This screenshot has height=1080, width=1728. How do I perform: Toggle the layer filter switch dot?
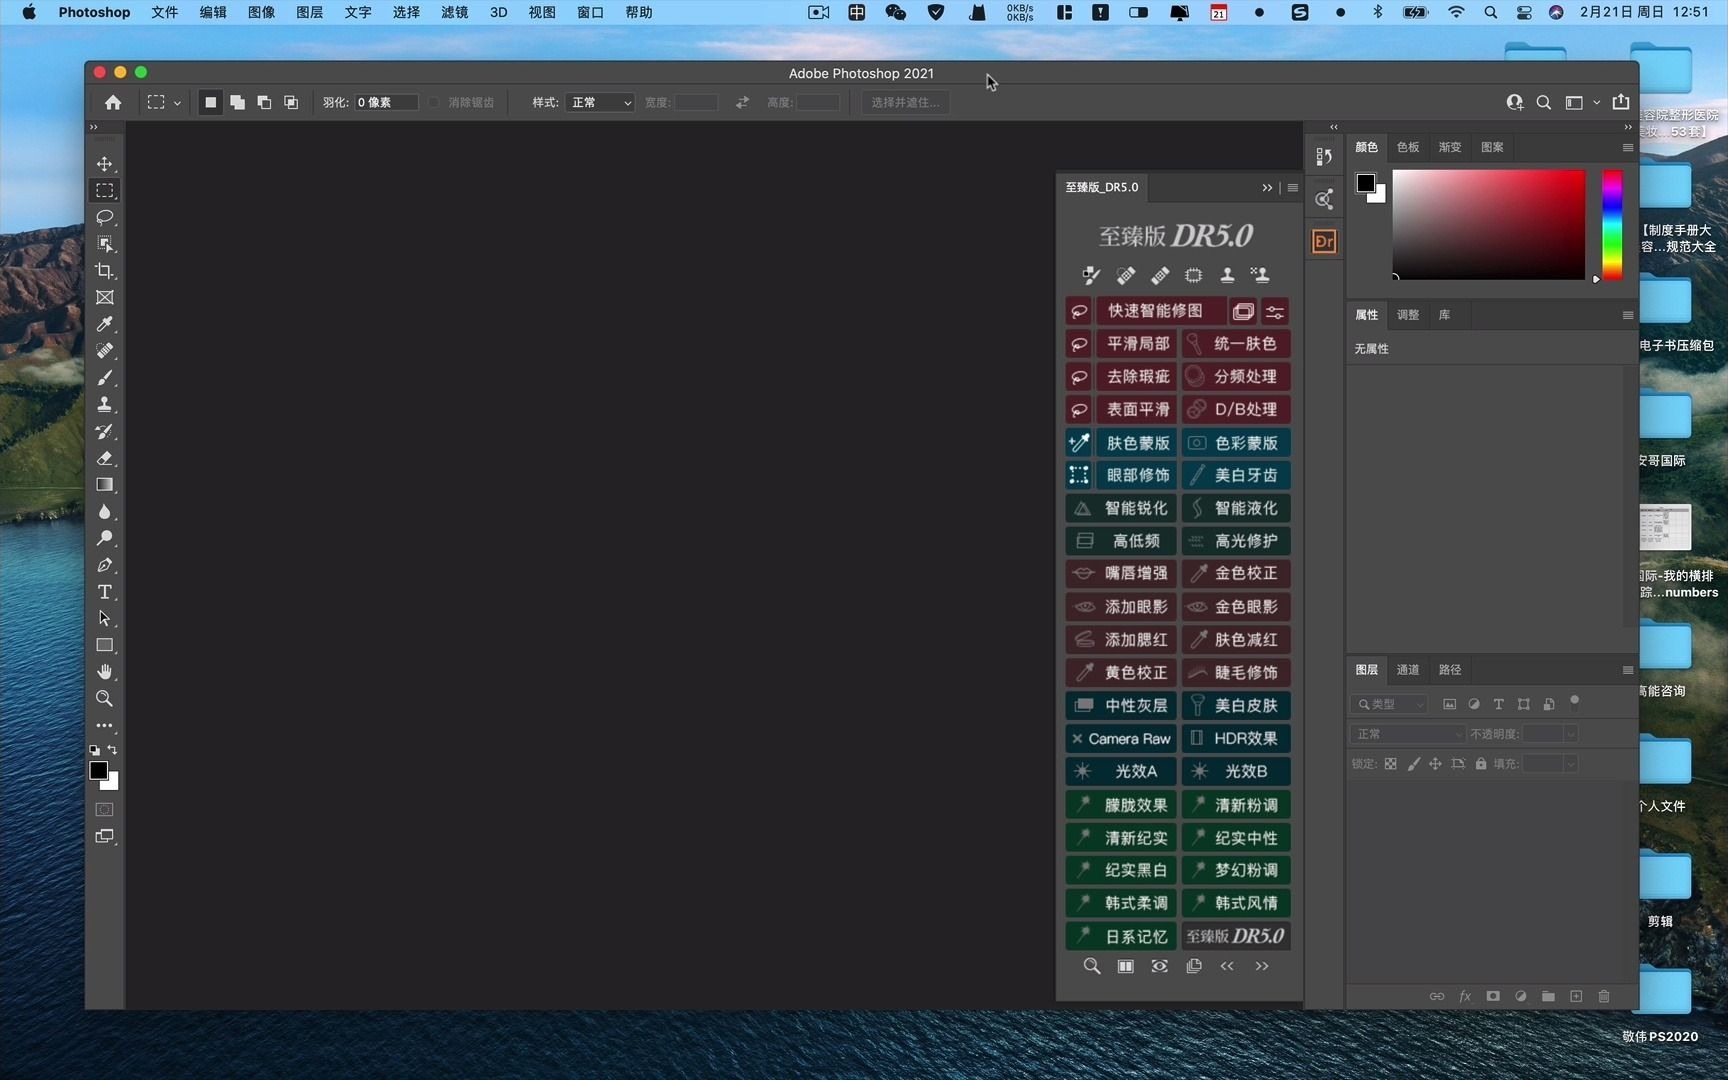pos(1574,701)
